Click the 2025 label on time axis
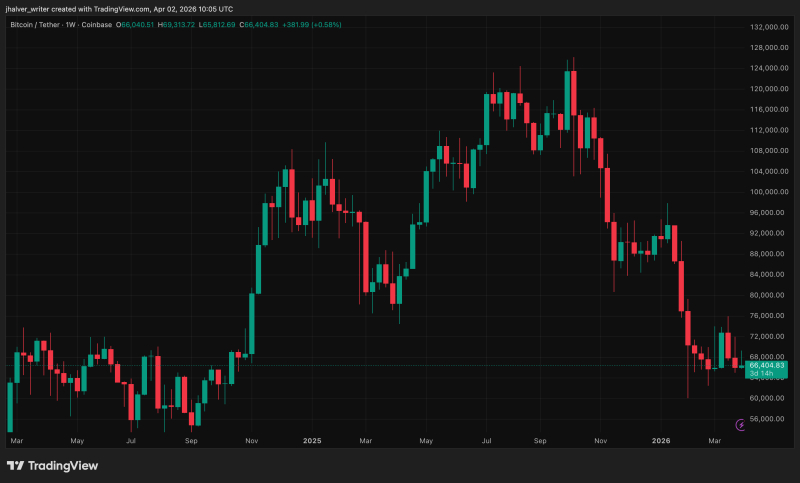This screenshot has height=483, width=800. pos(312,440)
